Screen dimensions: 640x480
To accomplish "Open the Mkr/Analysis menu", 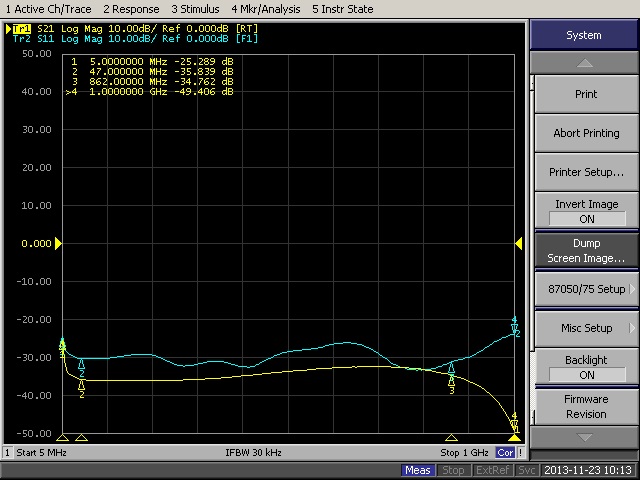I will (266, 9).
